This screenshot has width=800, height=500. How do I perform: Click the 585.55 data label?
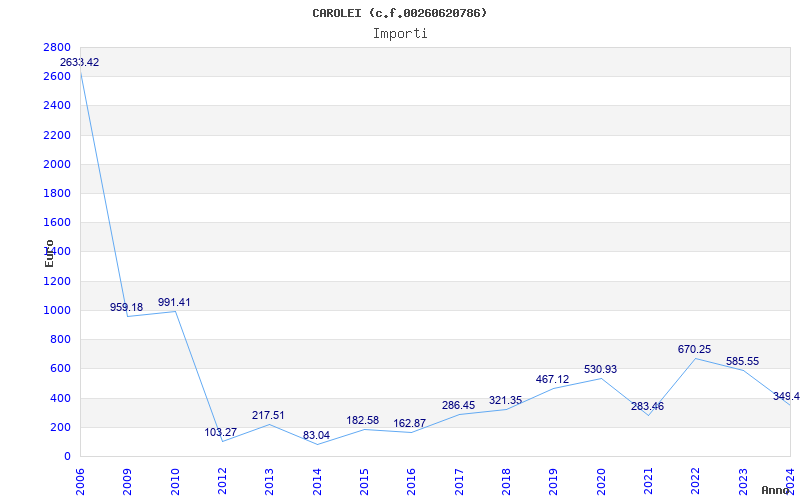pos(742,362)
